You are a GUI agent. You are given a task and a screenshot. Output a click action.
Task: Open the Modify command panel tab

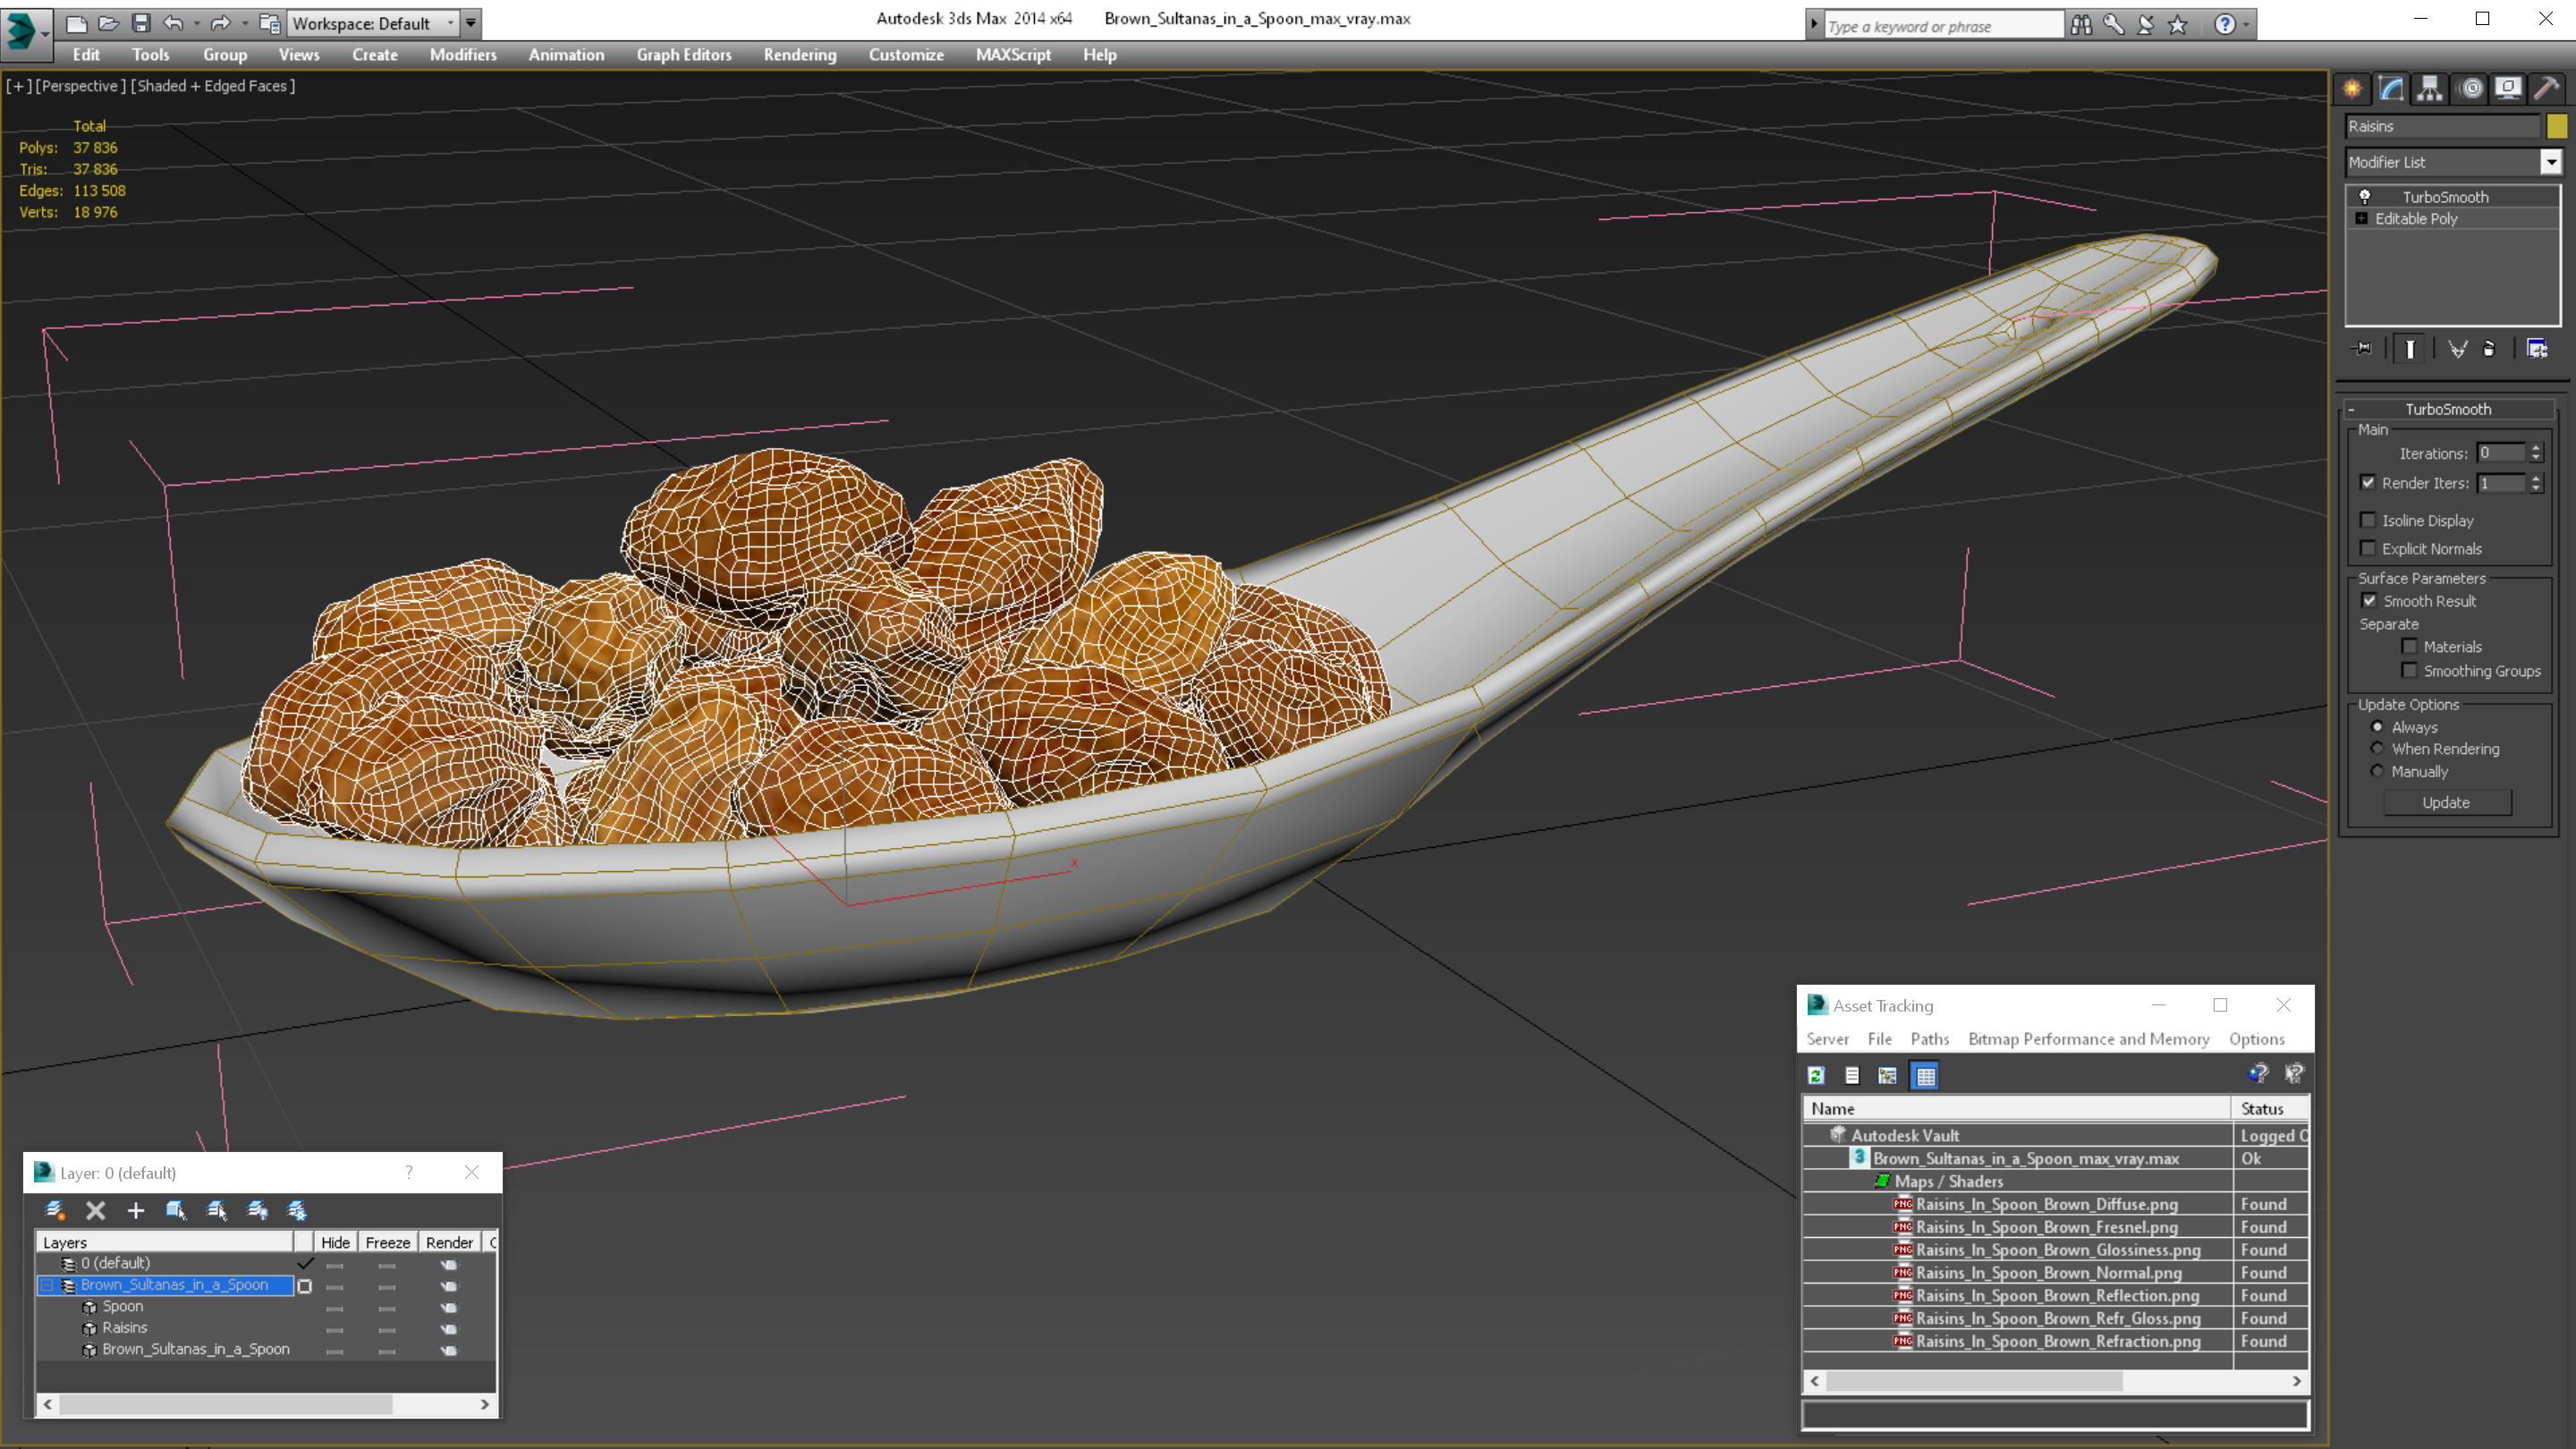pyautogui.click(x=2391, y=89)
